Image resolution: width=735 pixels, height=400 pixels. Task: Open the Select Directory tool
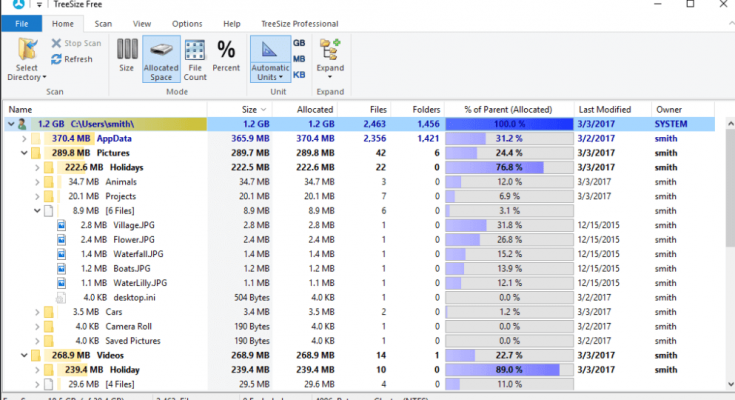(27, 60)
